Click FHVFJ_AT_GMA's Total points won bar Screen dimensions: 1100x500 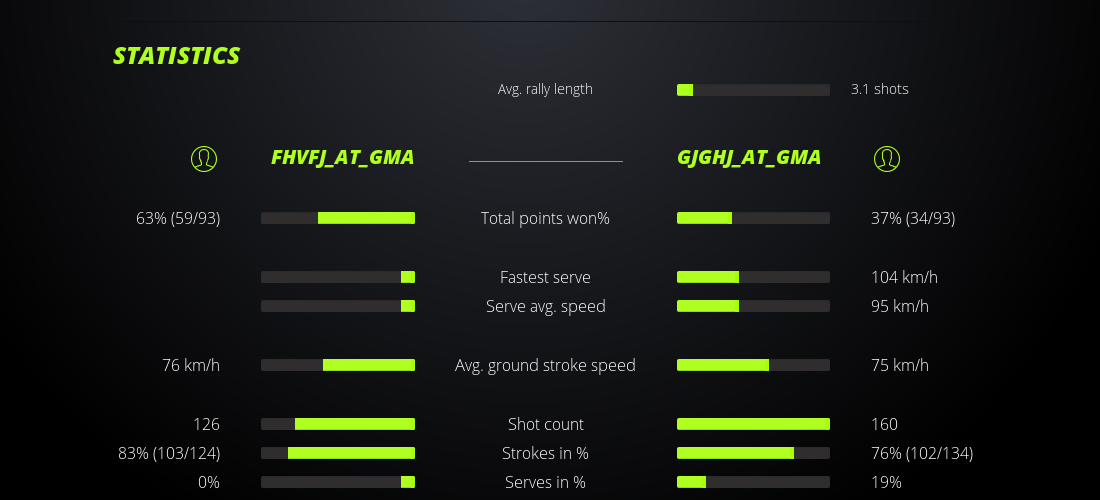(338, 218)
